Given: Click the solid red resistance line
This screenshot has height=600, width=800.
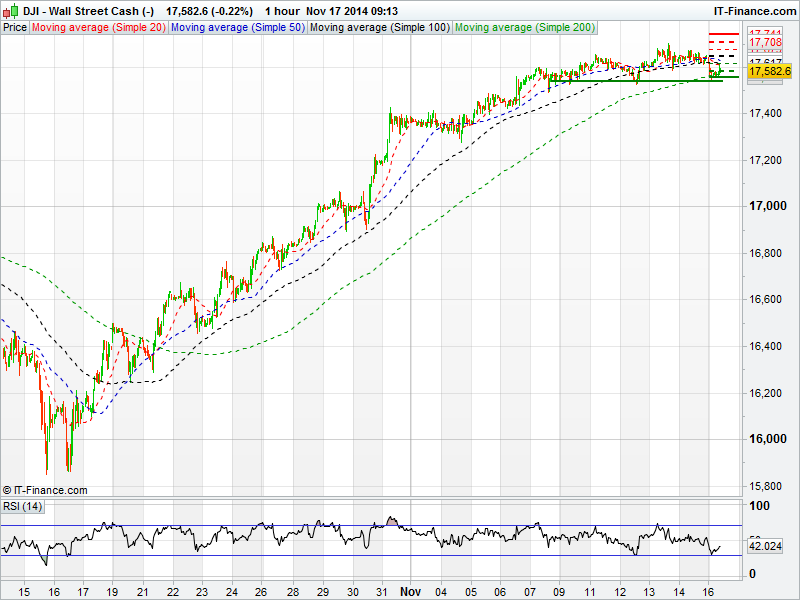Looking at the screenshot, I should [x=723, y=34].
